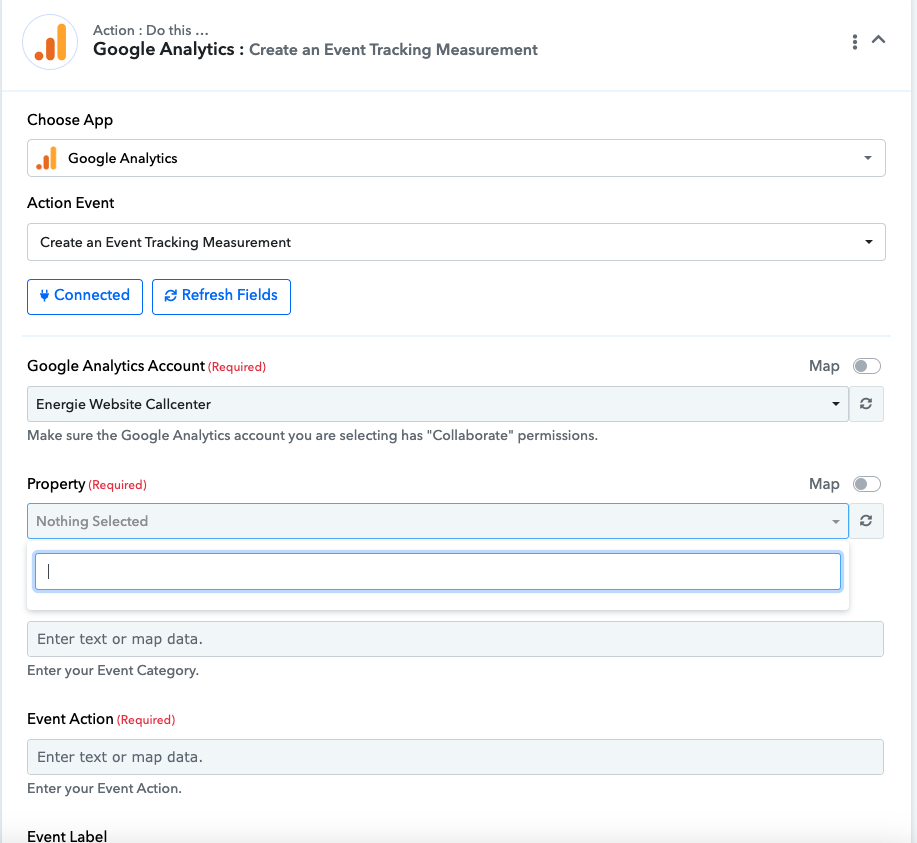Click the Collaborate permissions hint text

(x=312, y=435)
